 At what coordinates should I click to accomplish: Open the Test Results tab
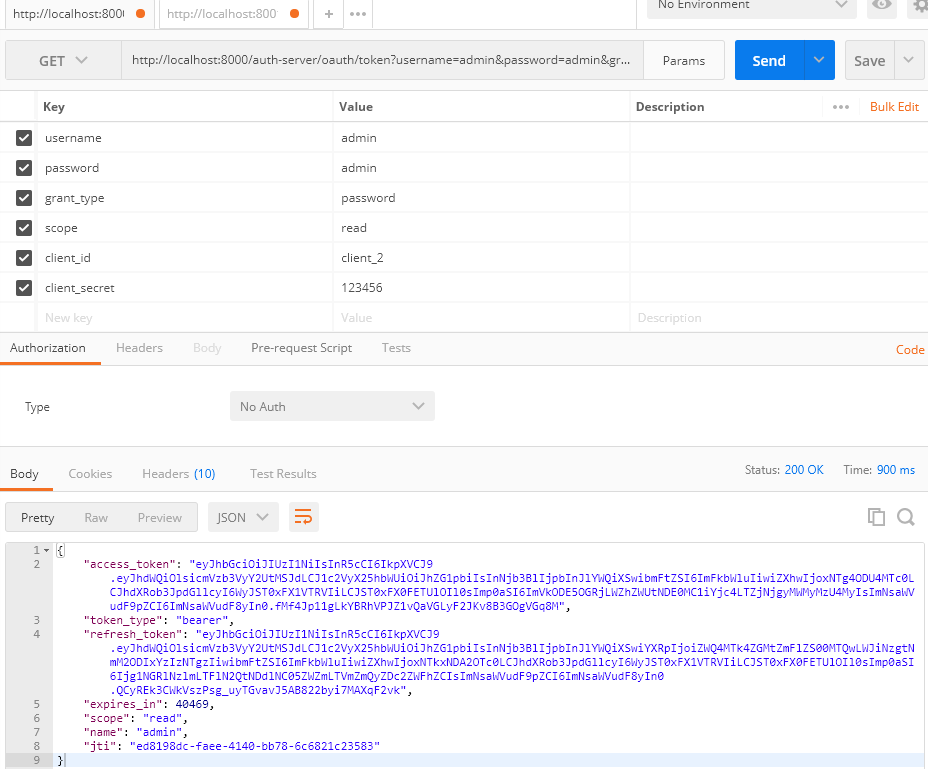283,474
